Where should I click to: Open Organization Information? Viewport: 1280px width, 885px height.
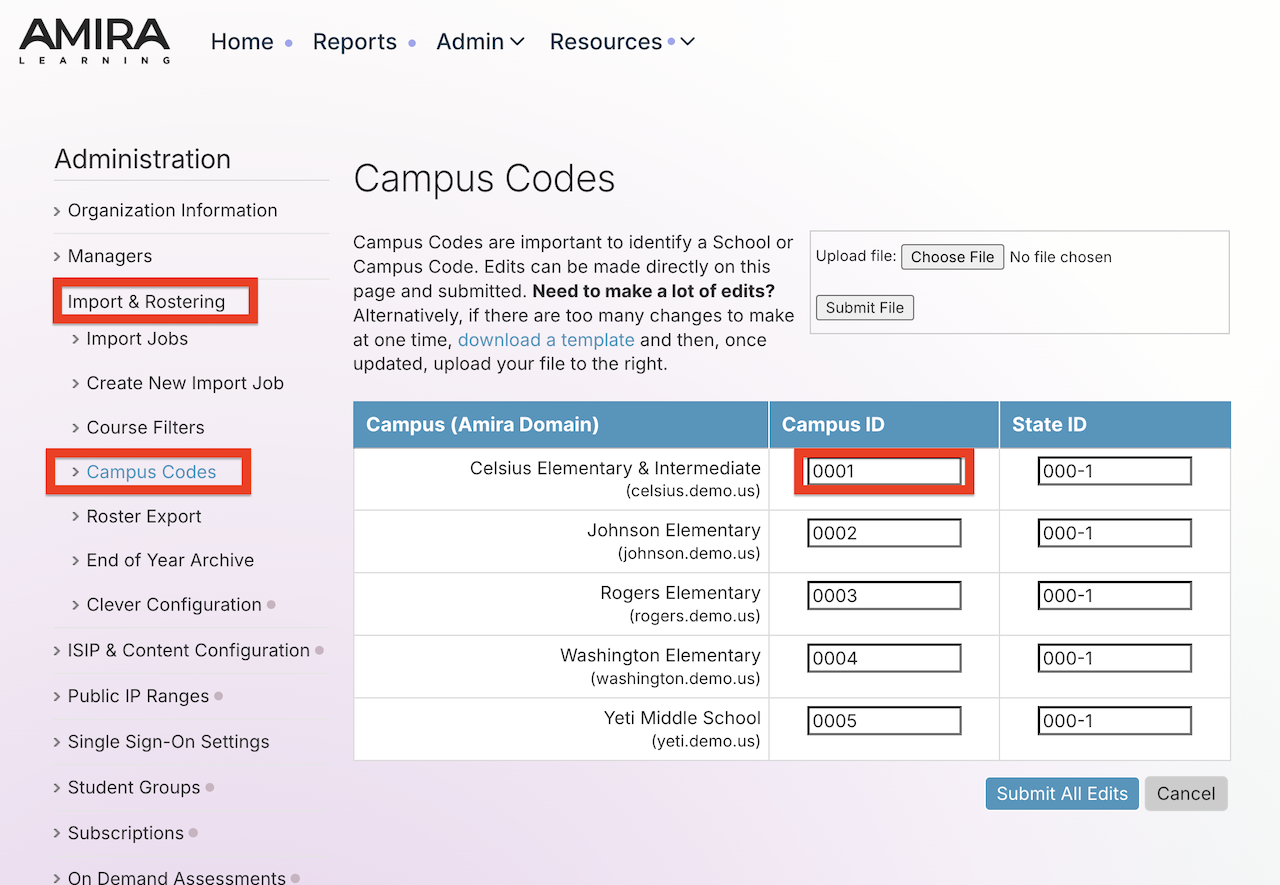(x=172, y=210)
